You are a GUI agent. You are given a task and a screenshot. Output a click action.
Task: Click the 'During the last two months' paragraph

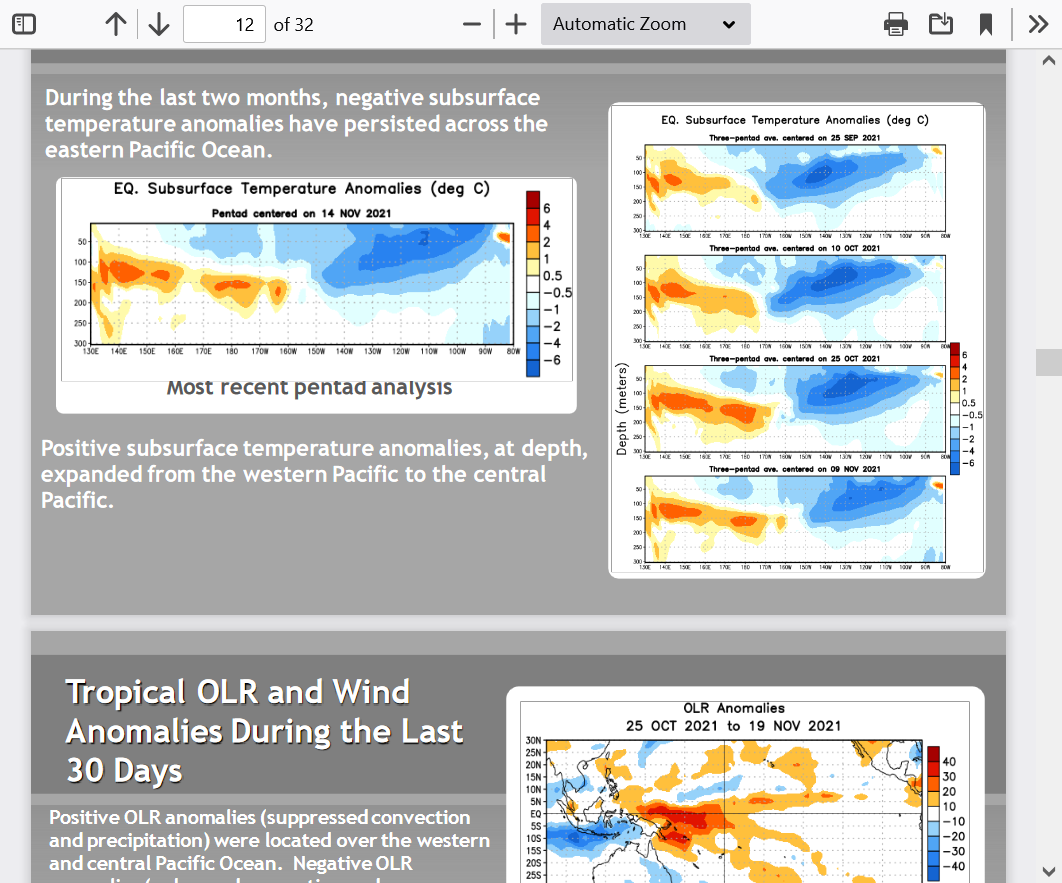[296, 123]
